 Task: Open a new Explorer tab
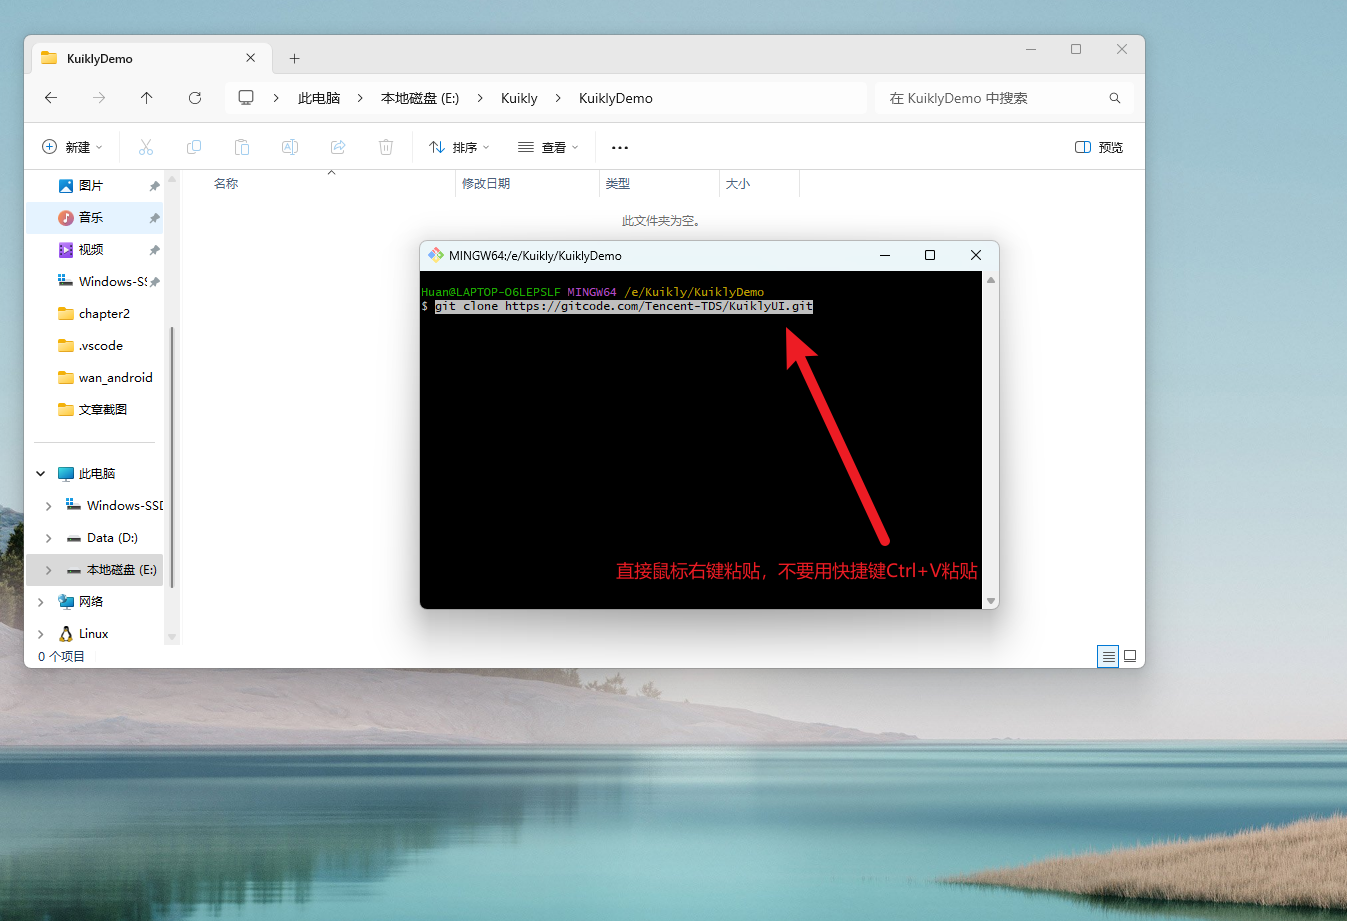click(294, 58)
